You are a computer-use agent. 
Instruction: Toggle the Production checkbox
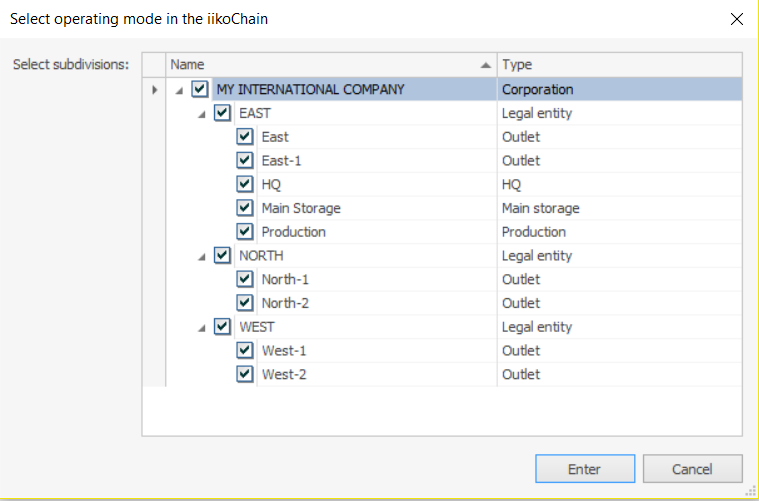click(x=245, y=232)
